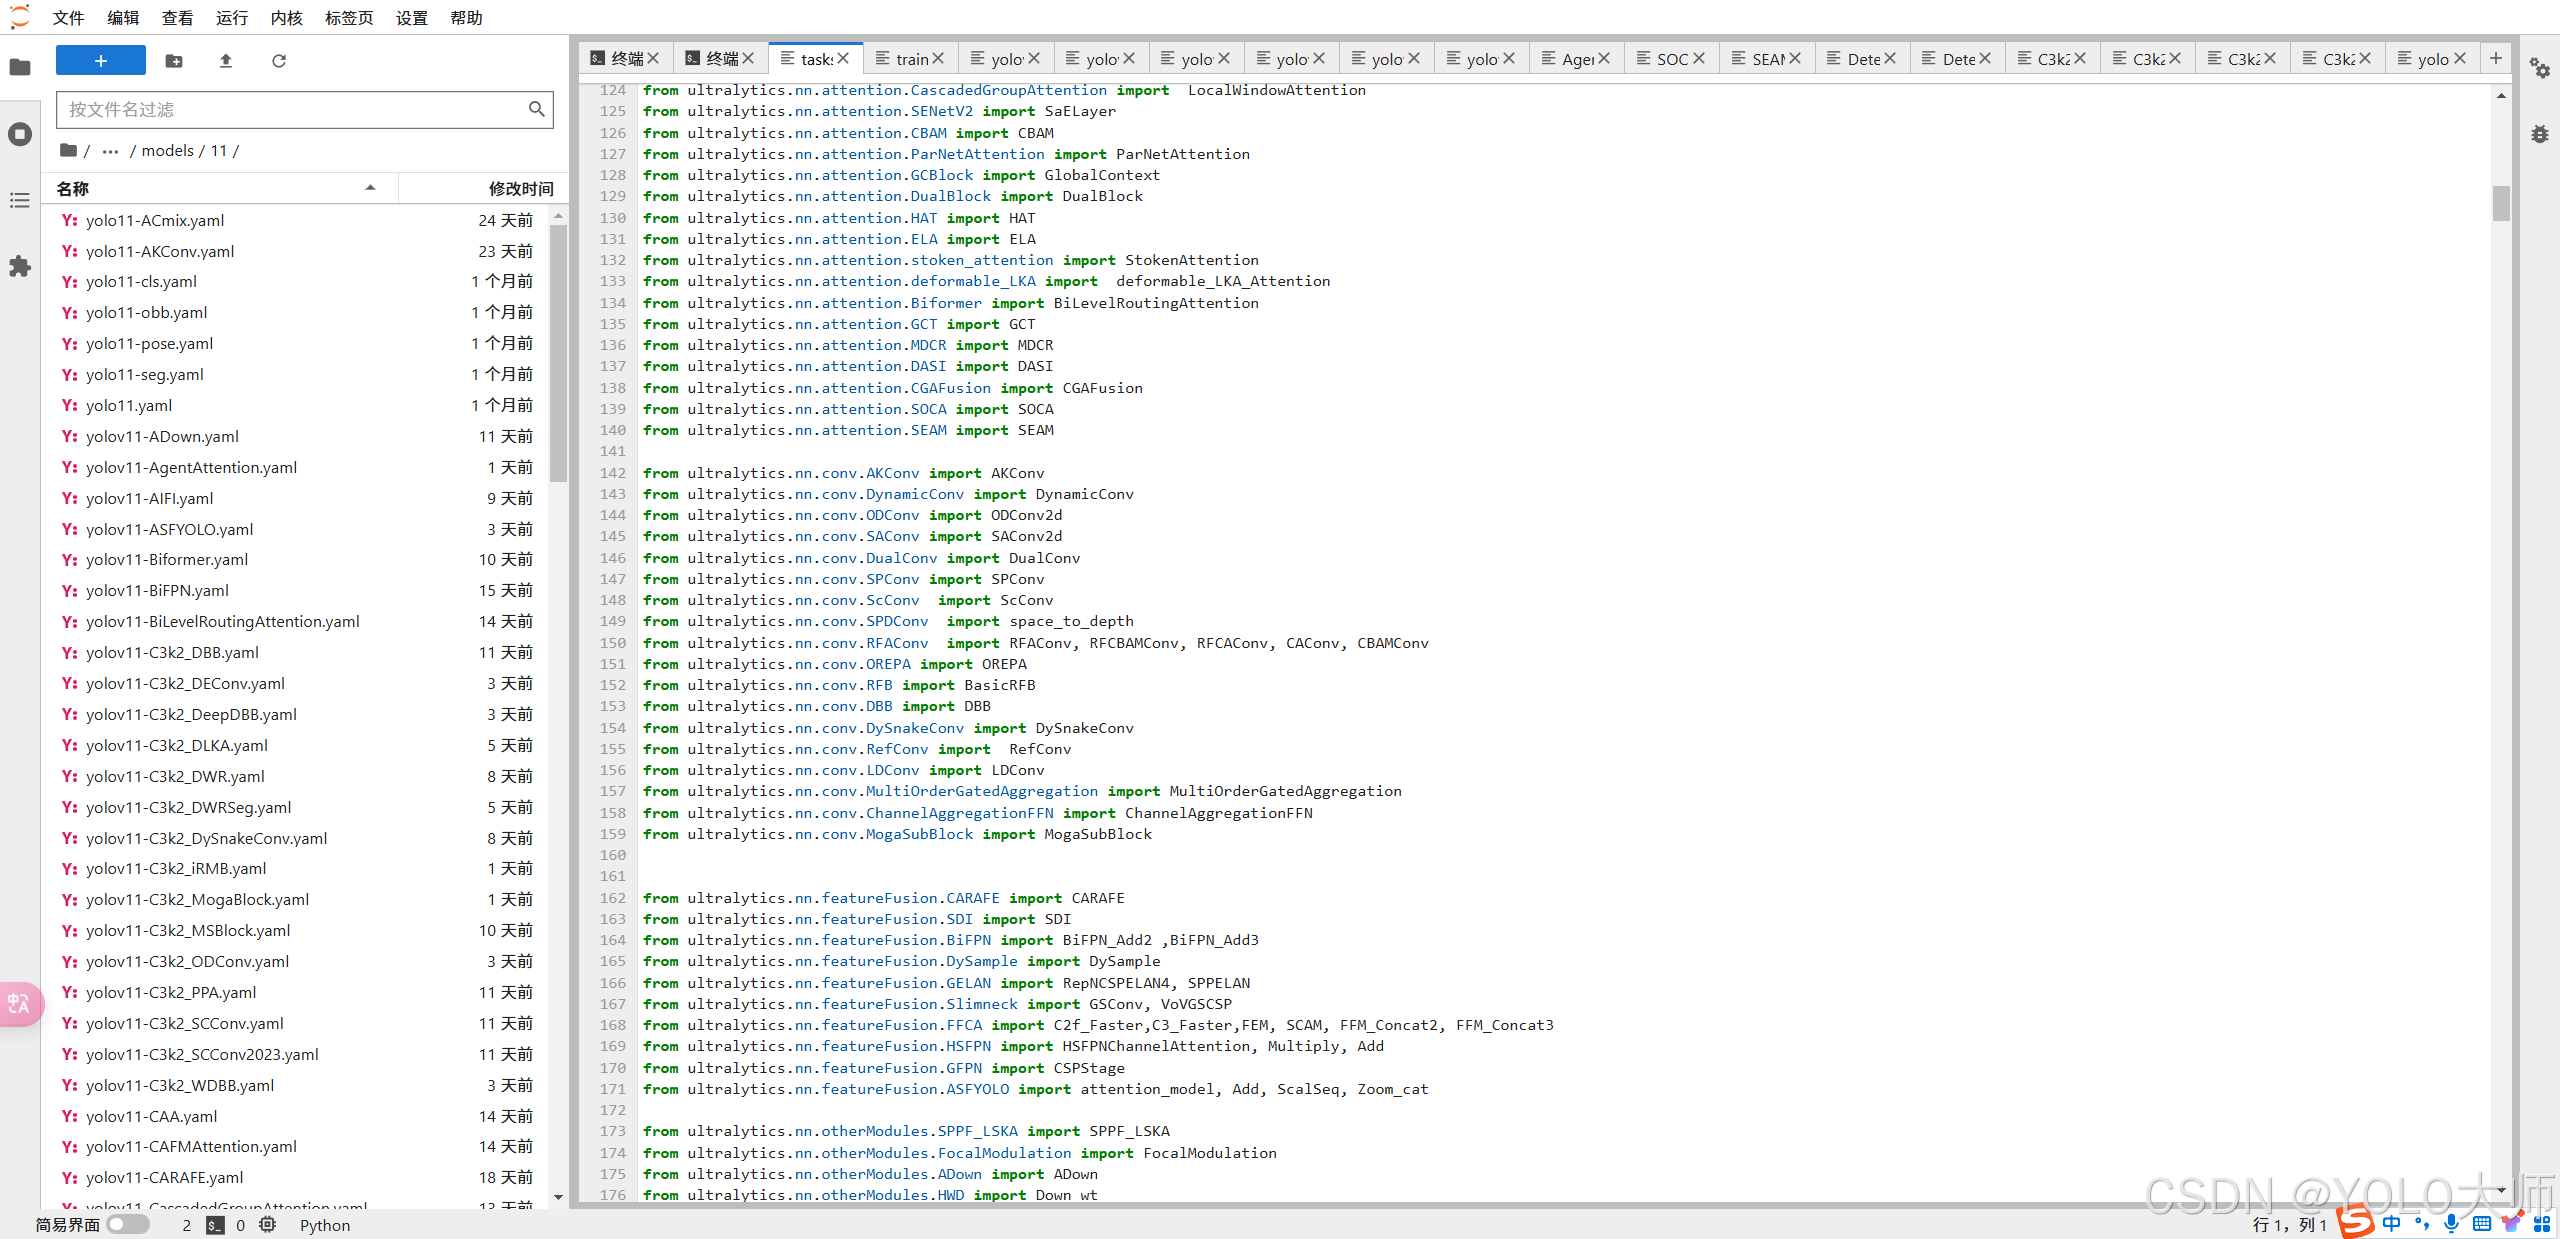The width and height of the screenshot is (2560, 1239).
Task: Click the upload files icon
Action: pyautogui.click(x=226, y=61)
